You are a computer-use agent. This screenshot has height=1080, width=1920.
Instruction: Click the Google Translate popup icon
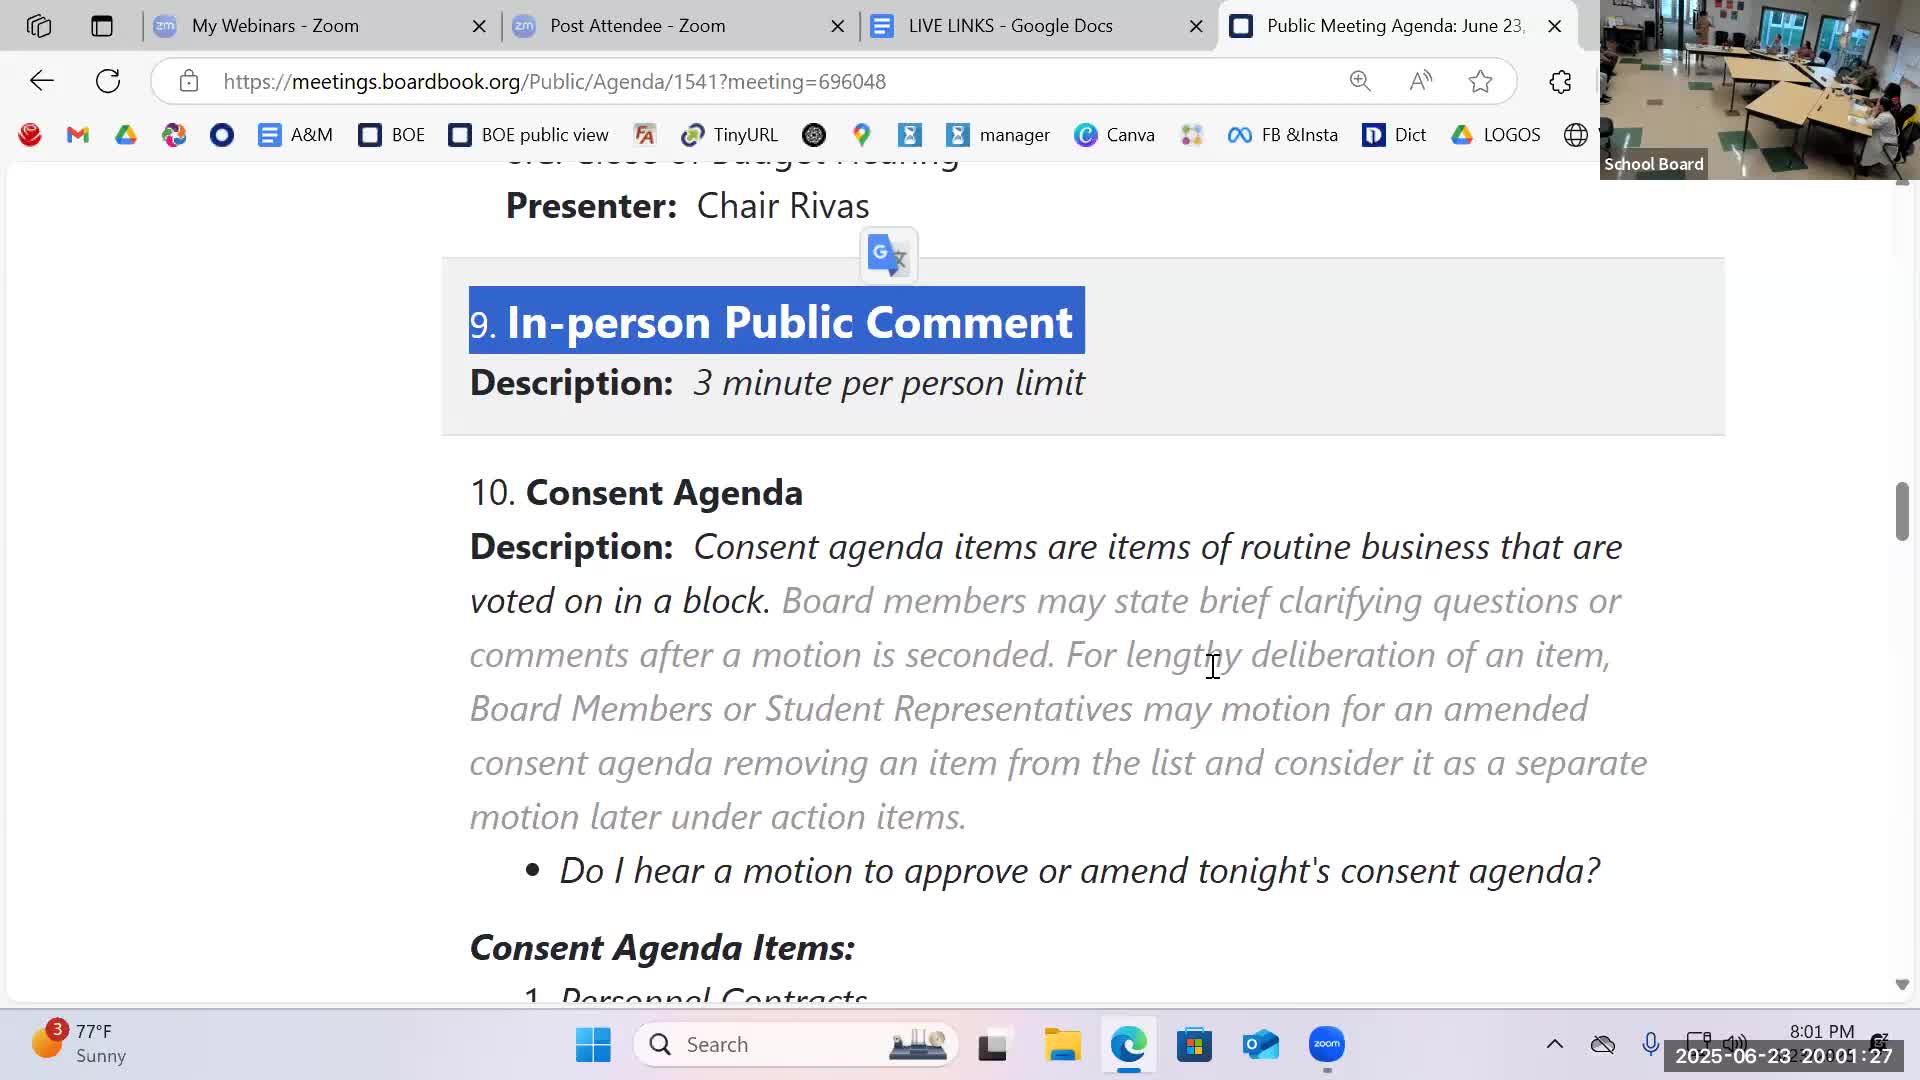pos(889,256)
